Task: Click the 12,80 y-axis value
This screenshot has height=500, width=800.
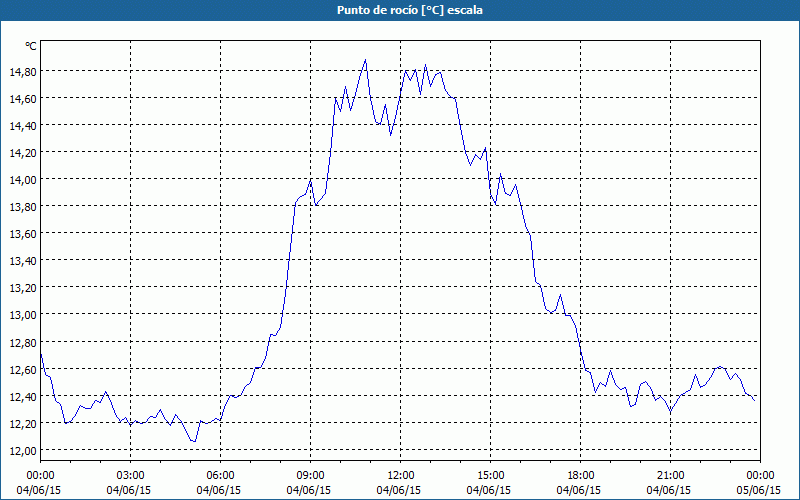Action: point(23,342)
